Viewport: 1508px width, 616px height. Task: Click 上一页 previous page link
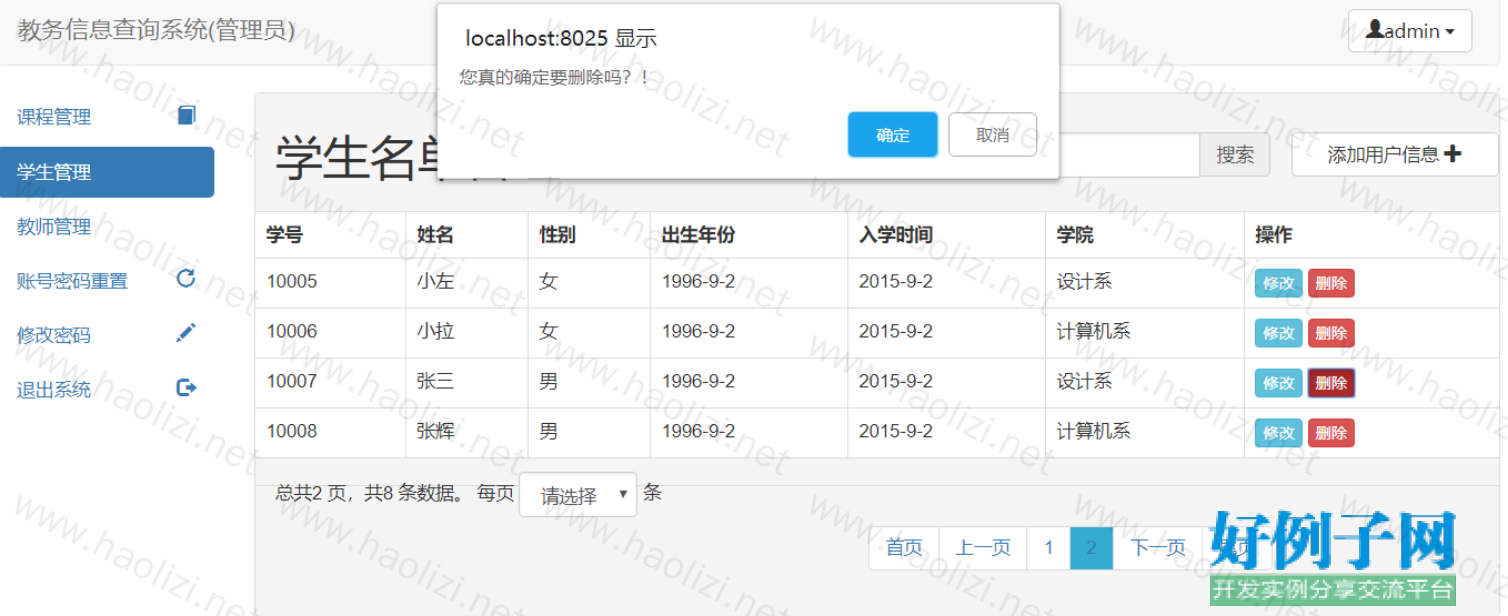[x=983, y=547]
